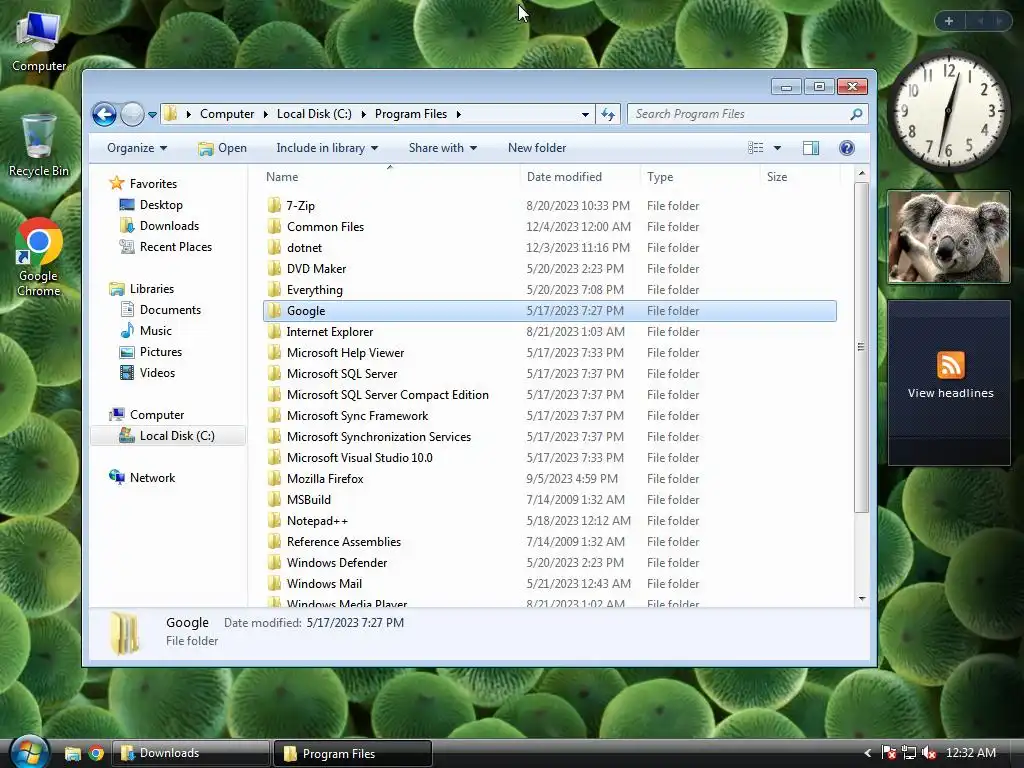Image resolution: width=1024 pixels, height=768 pixels.
Task: Select the Everything folder
Action: [x=549, y=289]
